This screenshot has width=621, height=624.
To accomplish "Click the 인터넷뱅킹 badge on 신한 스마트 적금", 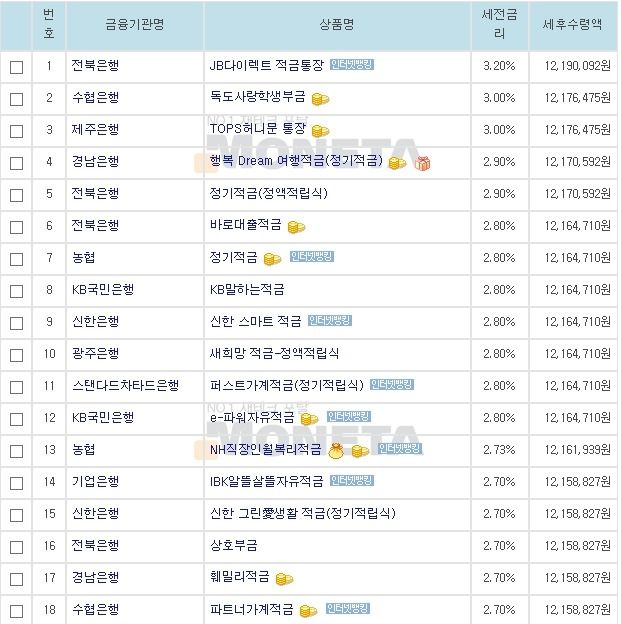I will point(330,321).
